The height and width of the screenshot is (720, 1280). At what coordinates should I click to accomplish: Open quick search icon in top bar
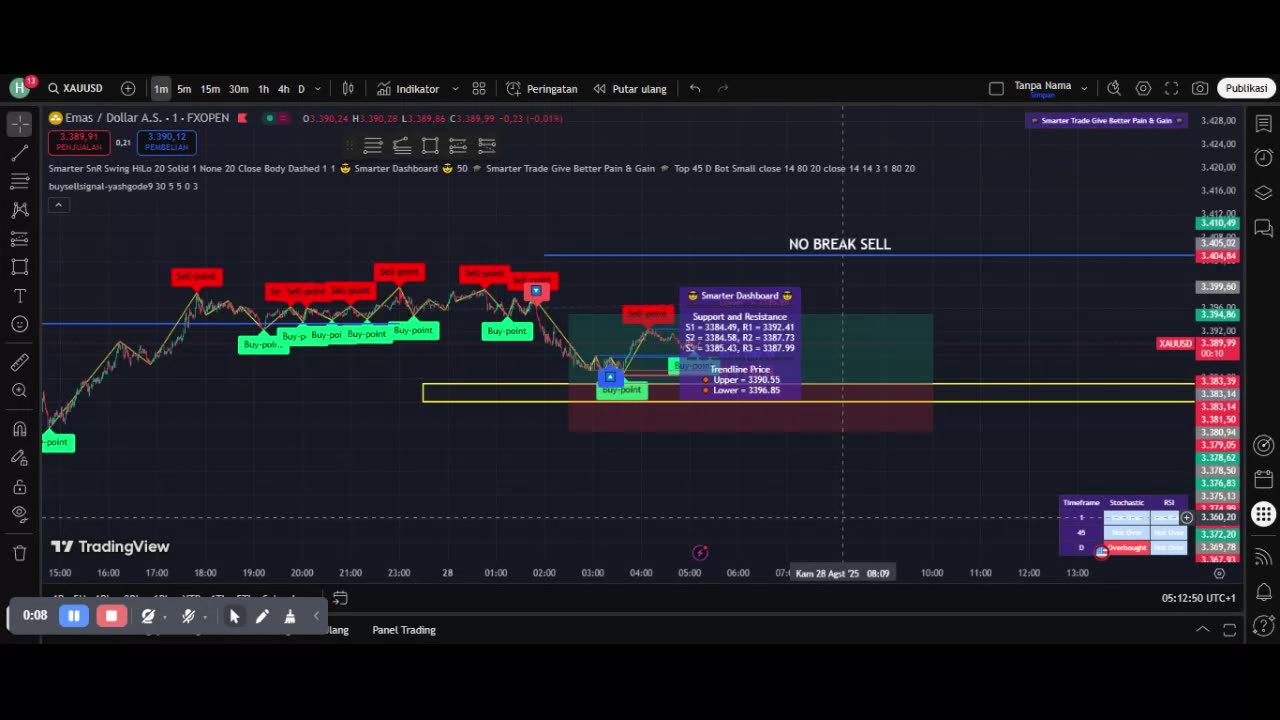[x=1114, y=88]
